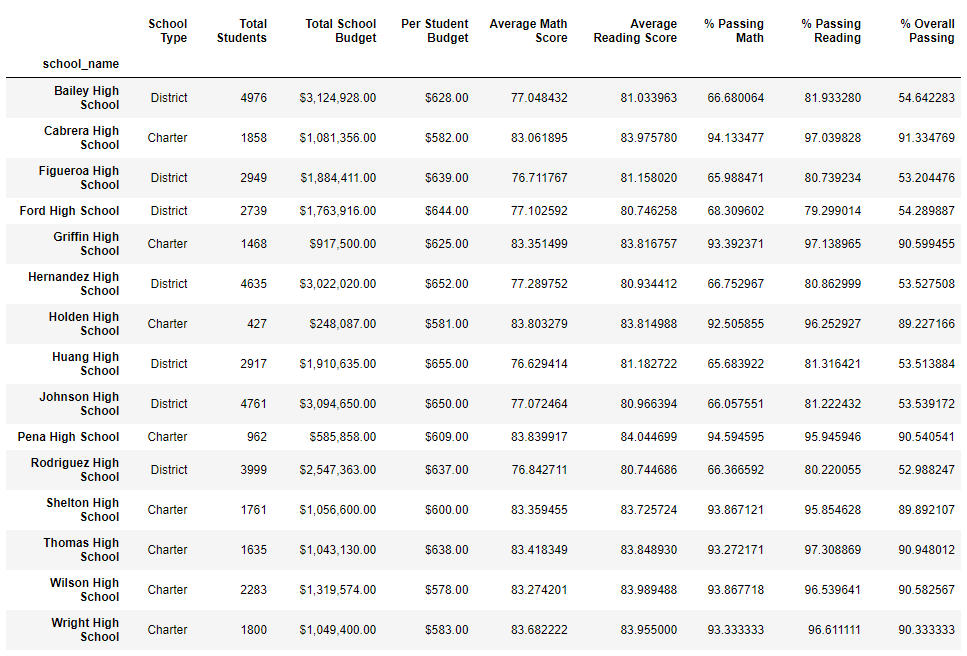Select Pena's reading score 84.044699
The height and width of the screenshot is (656, 967).
tap(649, 437)
